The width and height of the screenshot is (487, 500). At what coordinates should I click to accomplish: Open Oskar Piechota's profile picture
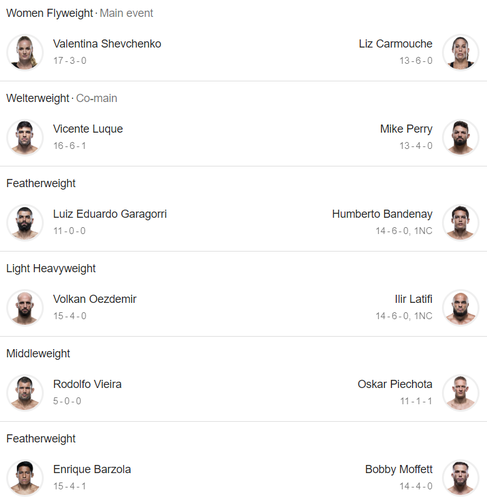(460, 392)
